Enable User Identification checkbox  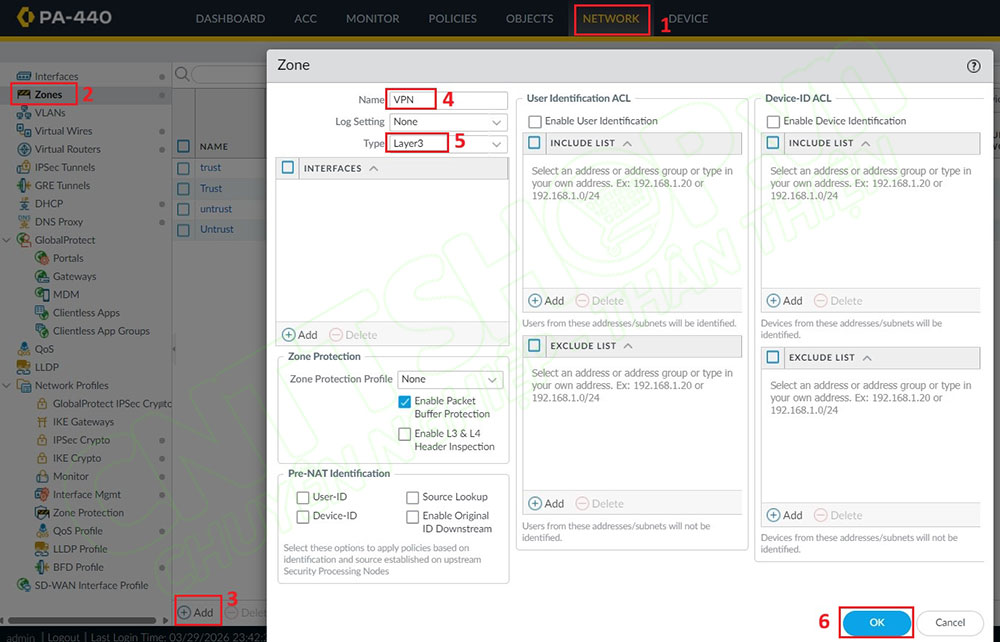pyautogui.click(x=535, y=121)
